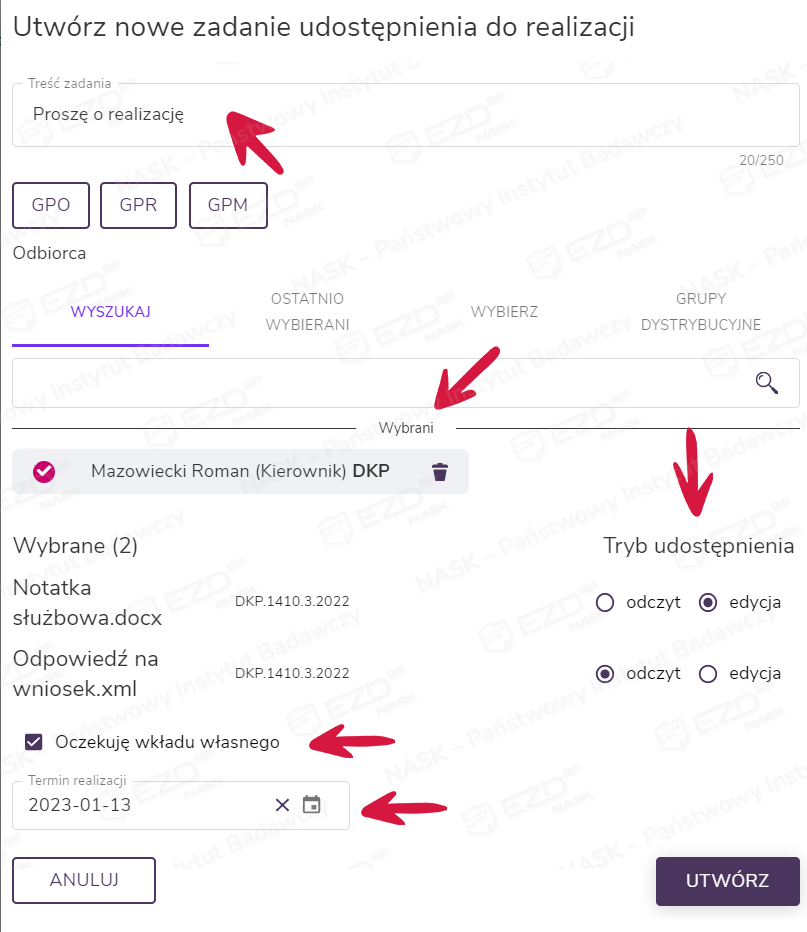
Task: Select 'edycja' for Odpowiedź na wniosek.xml
Action: click(x=708, y=673)
